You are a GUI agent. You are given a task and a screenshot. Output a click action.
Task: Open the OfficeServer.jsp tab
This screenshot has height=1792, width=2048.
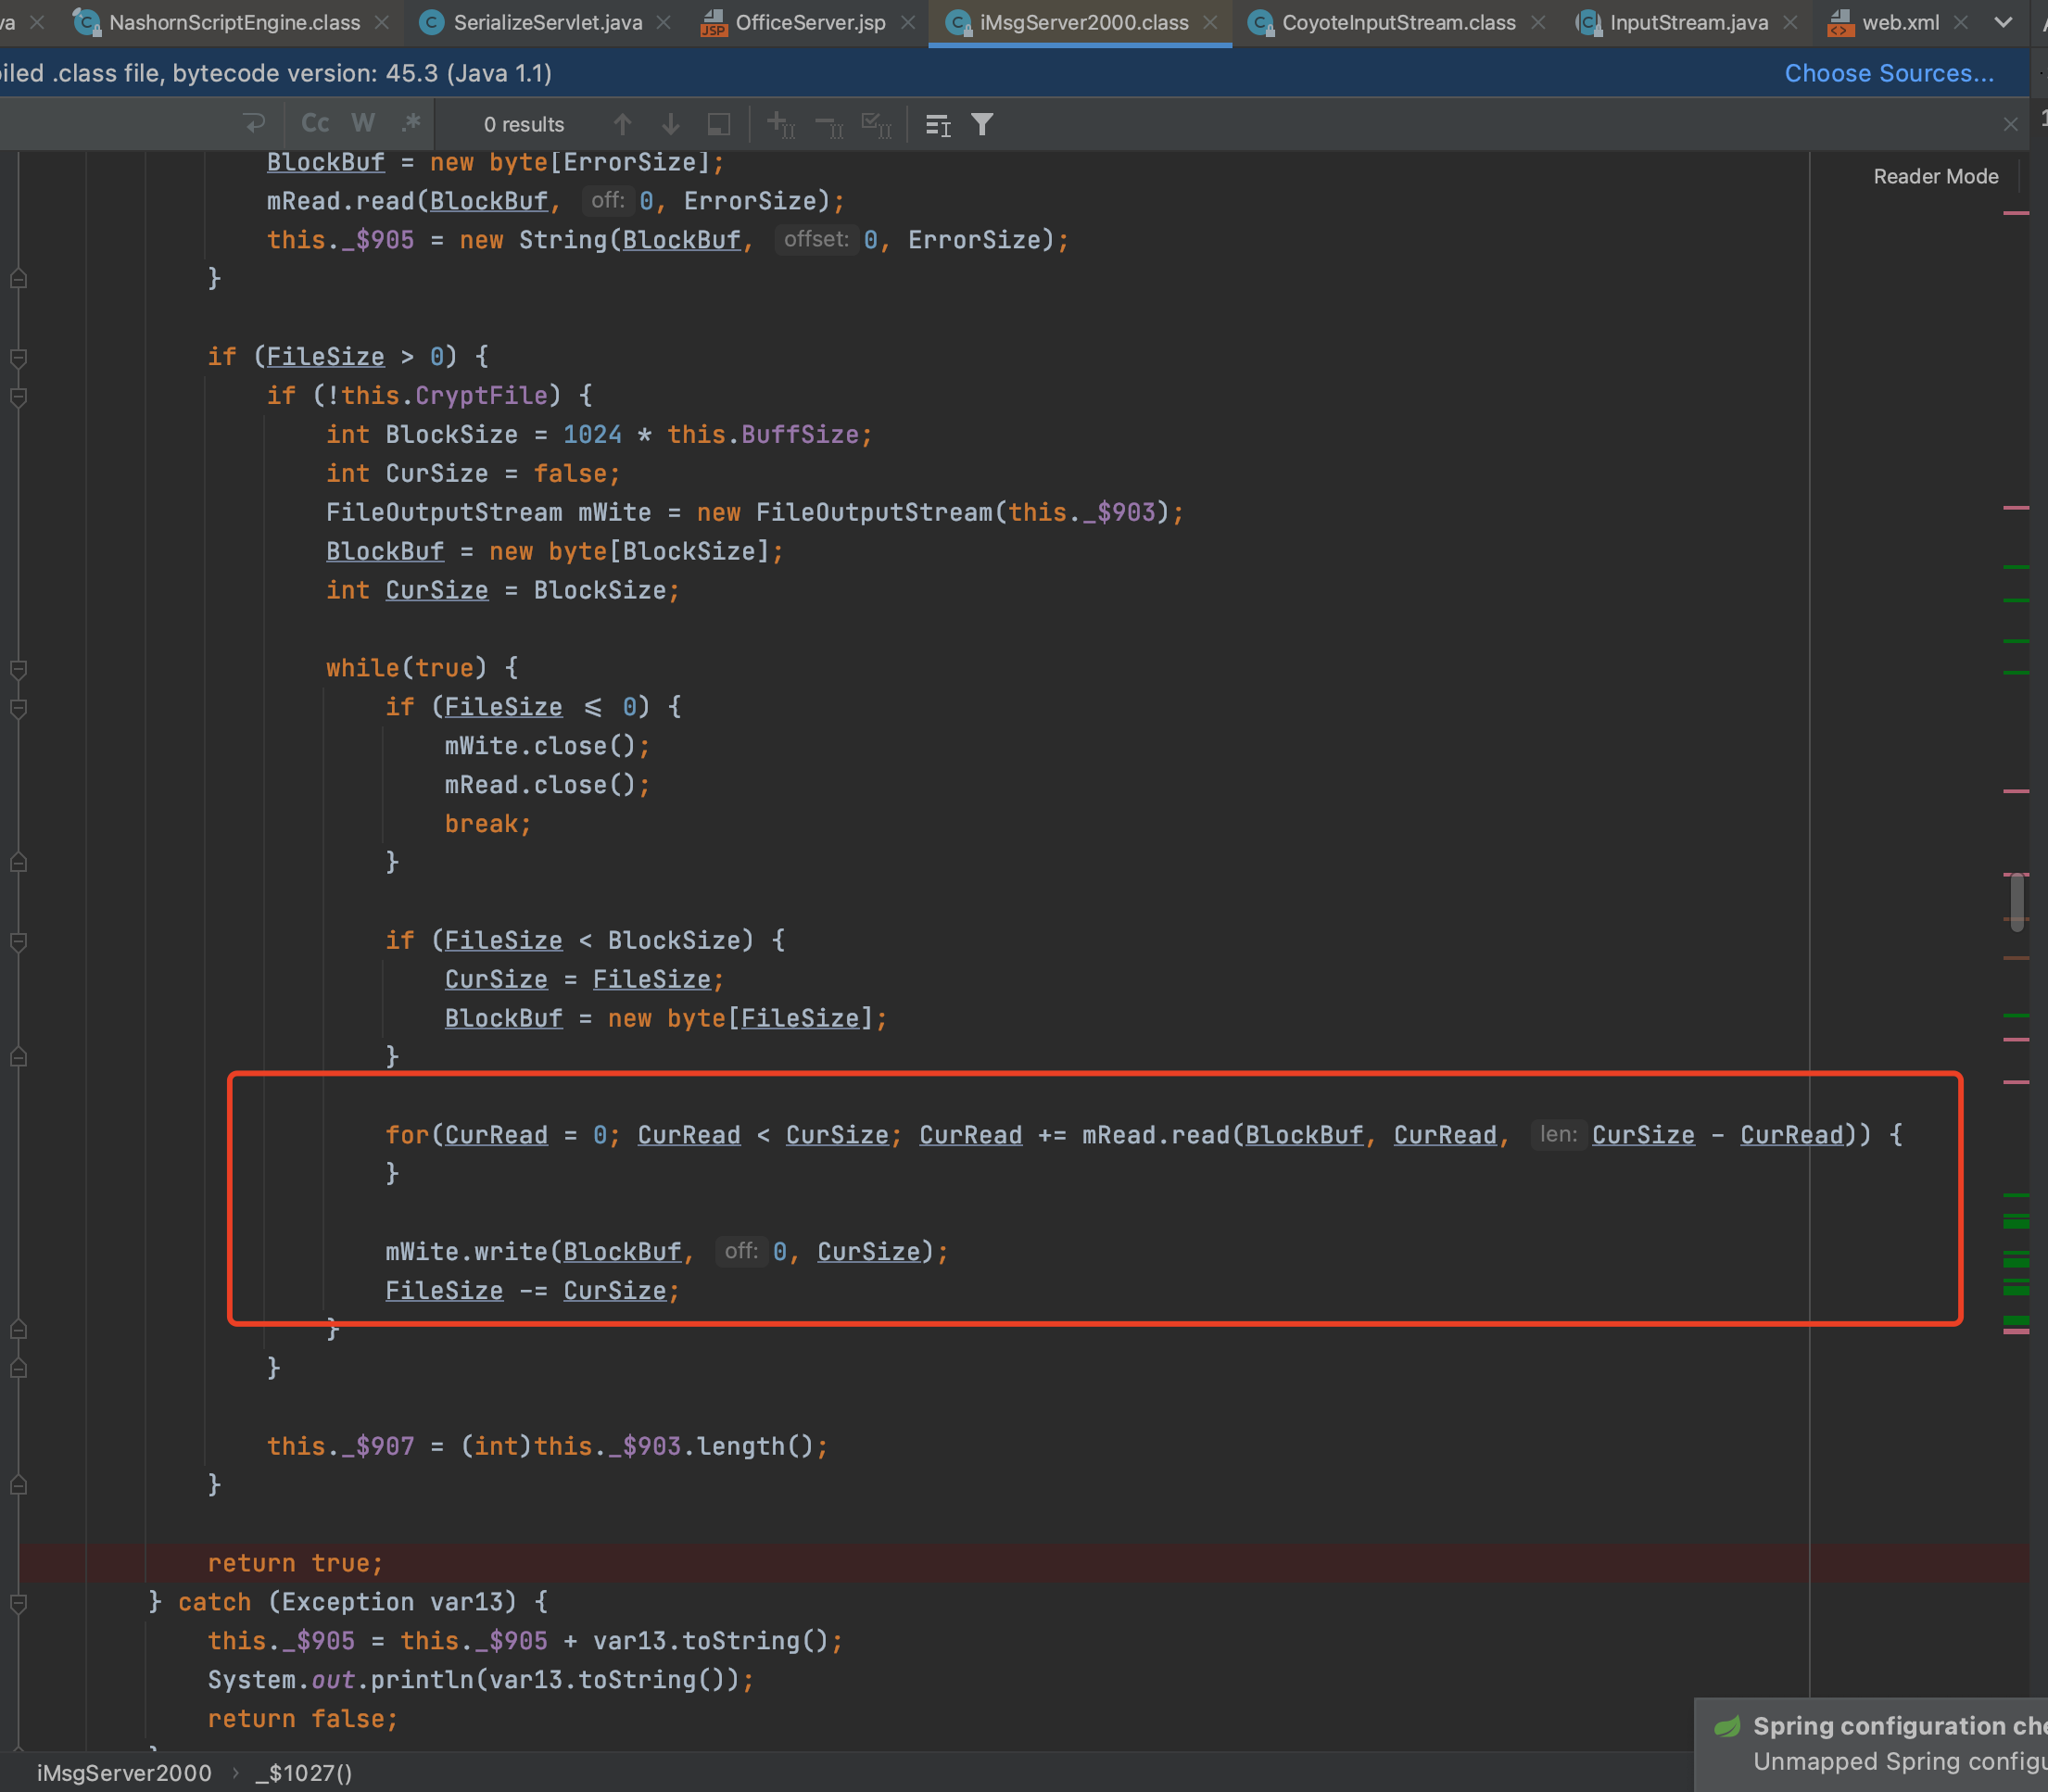(809, 22)
